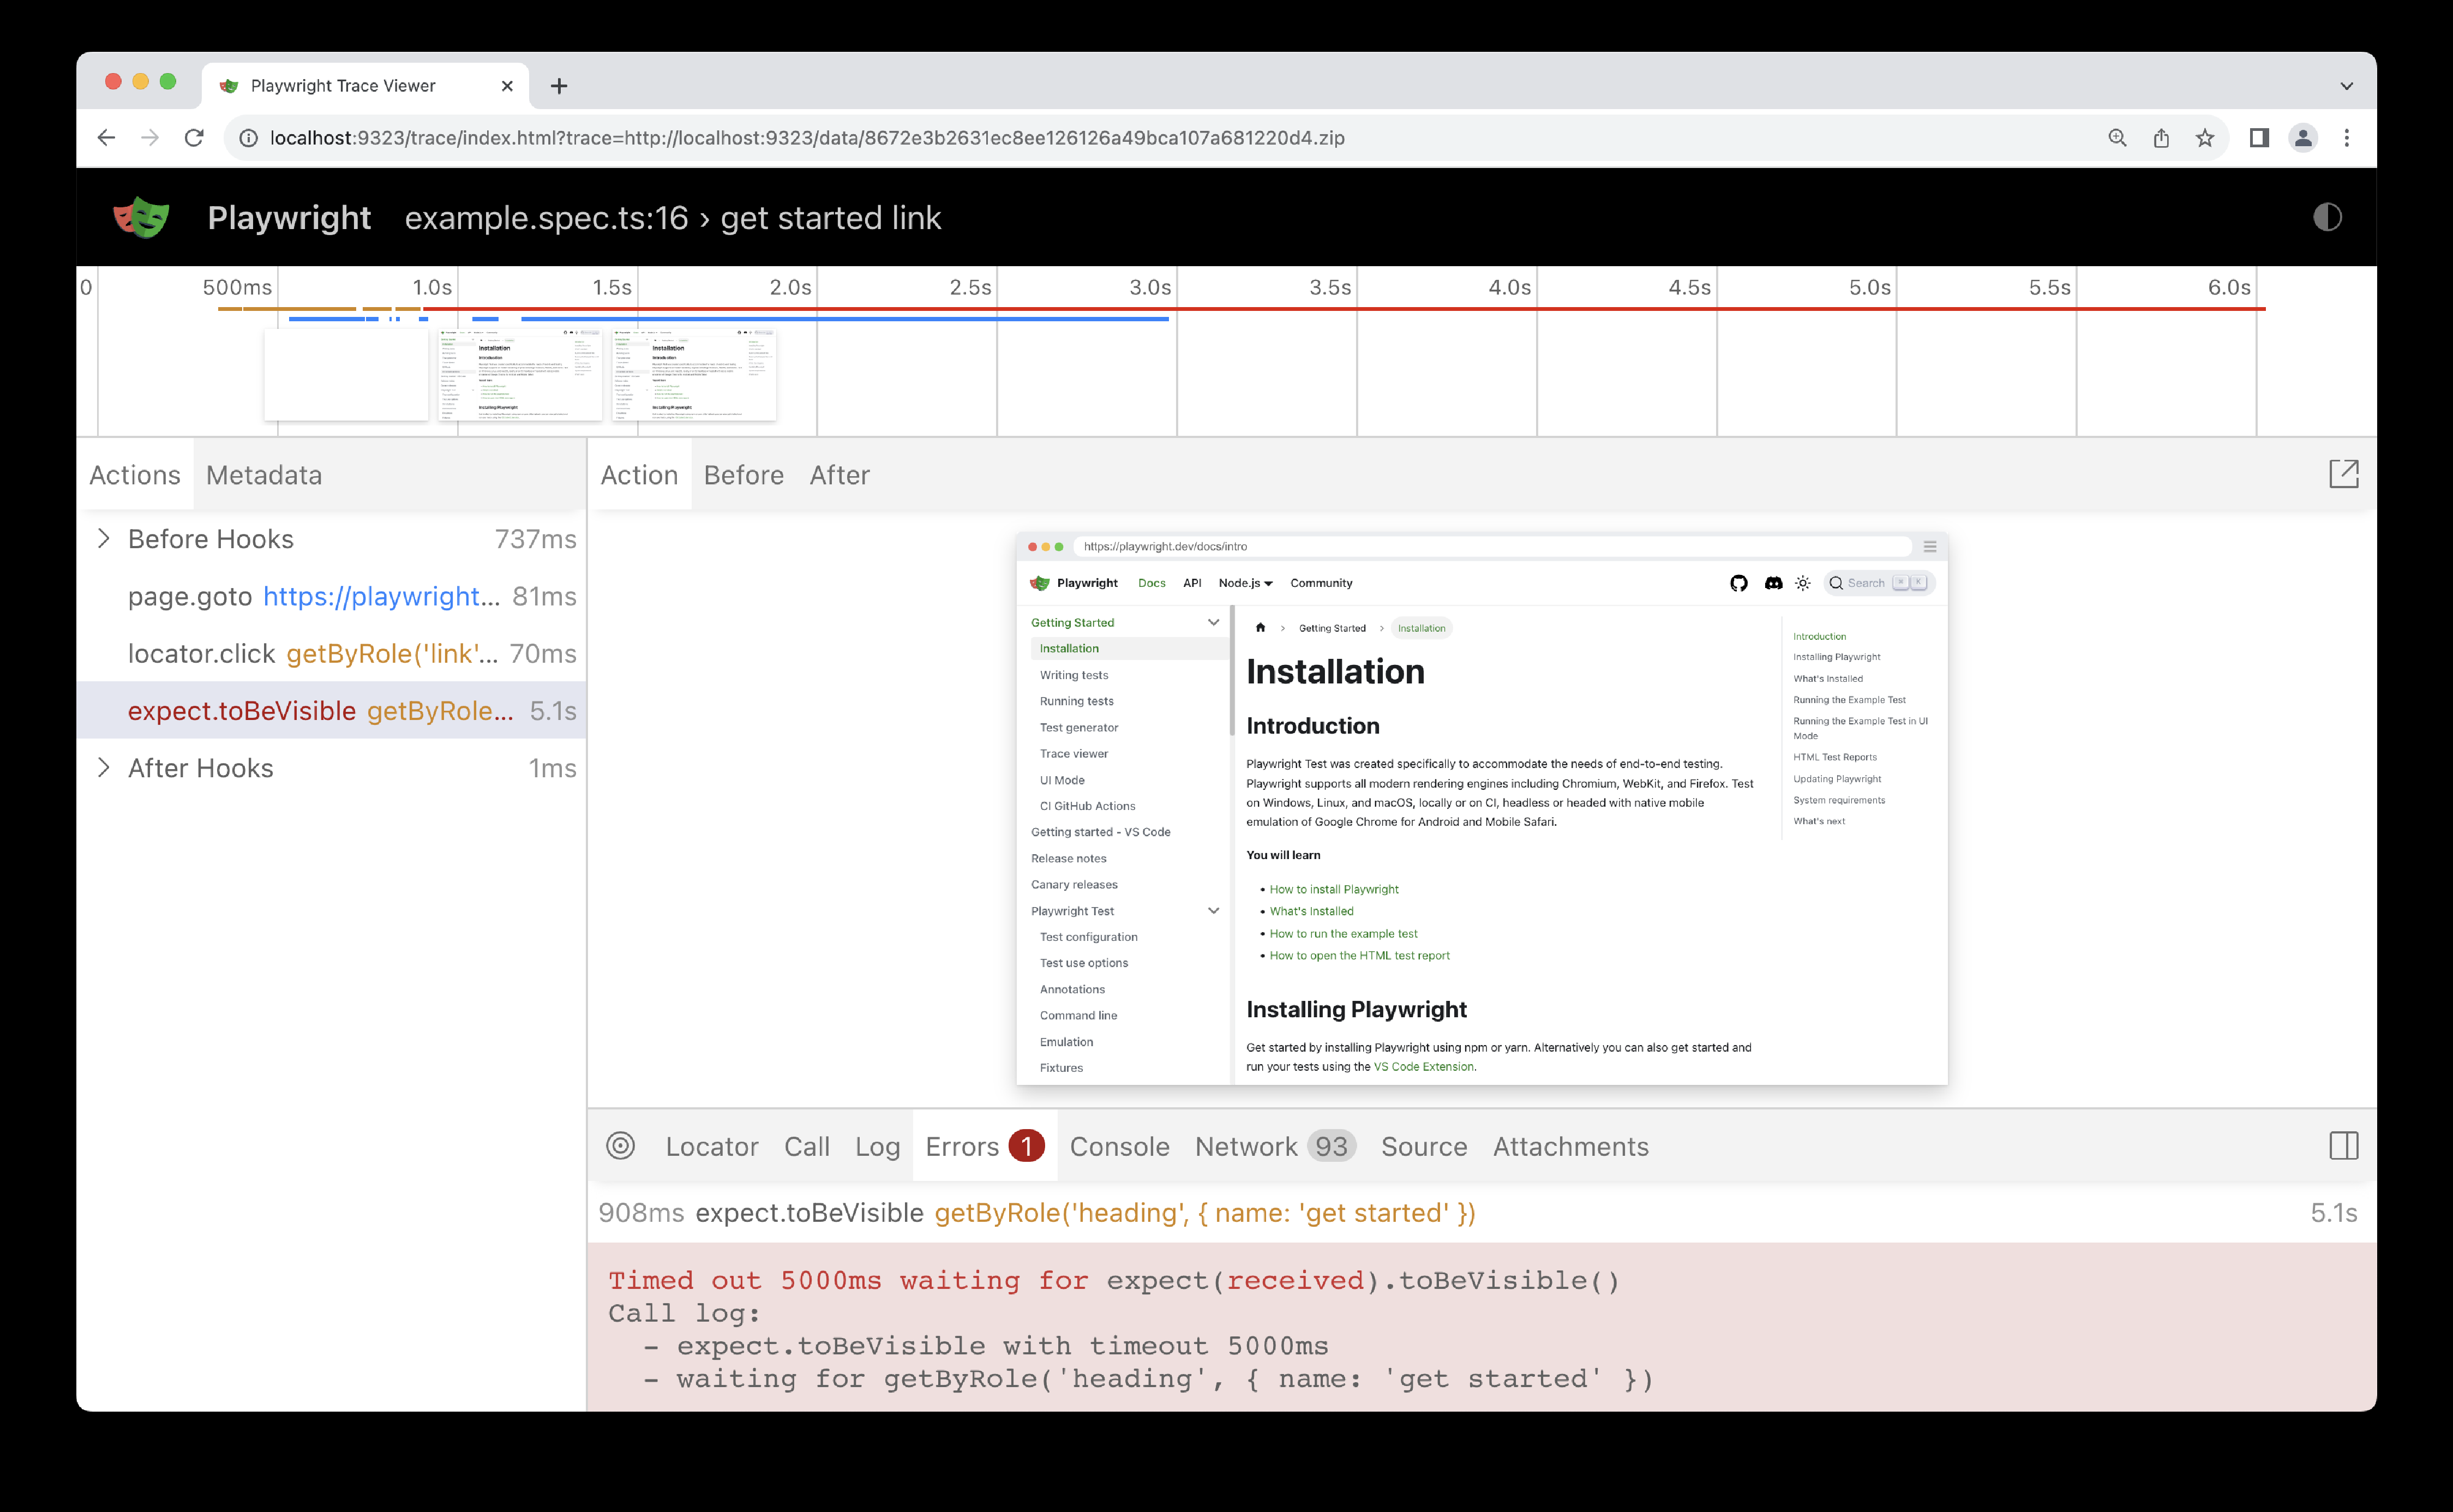2453x1512 pixels.
Task: Collapse the Getting Started sidebar section
Action: [x=1213, y=622]
